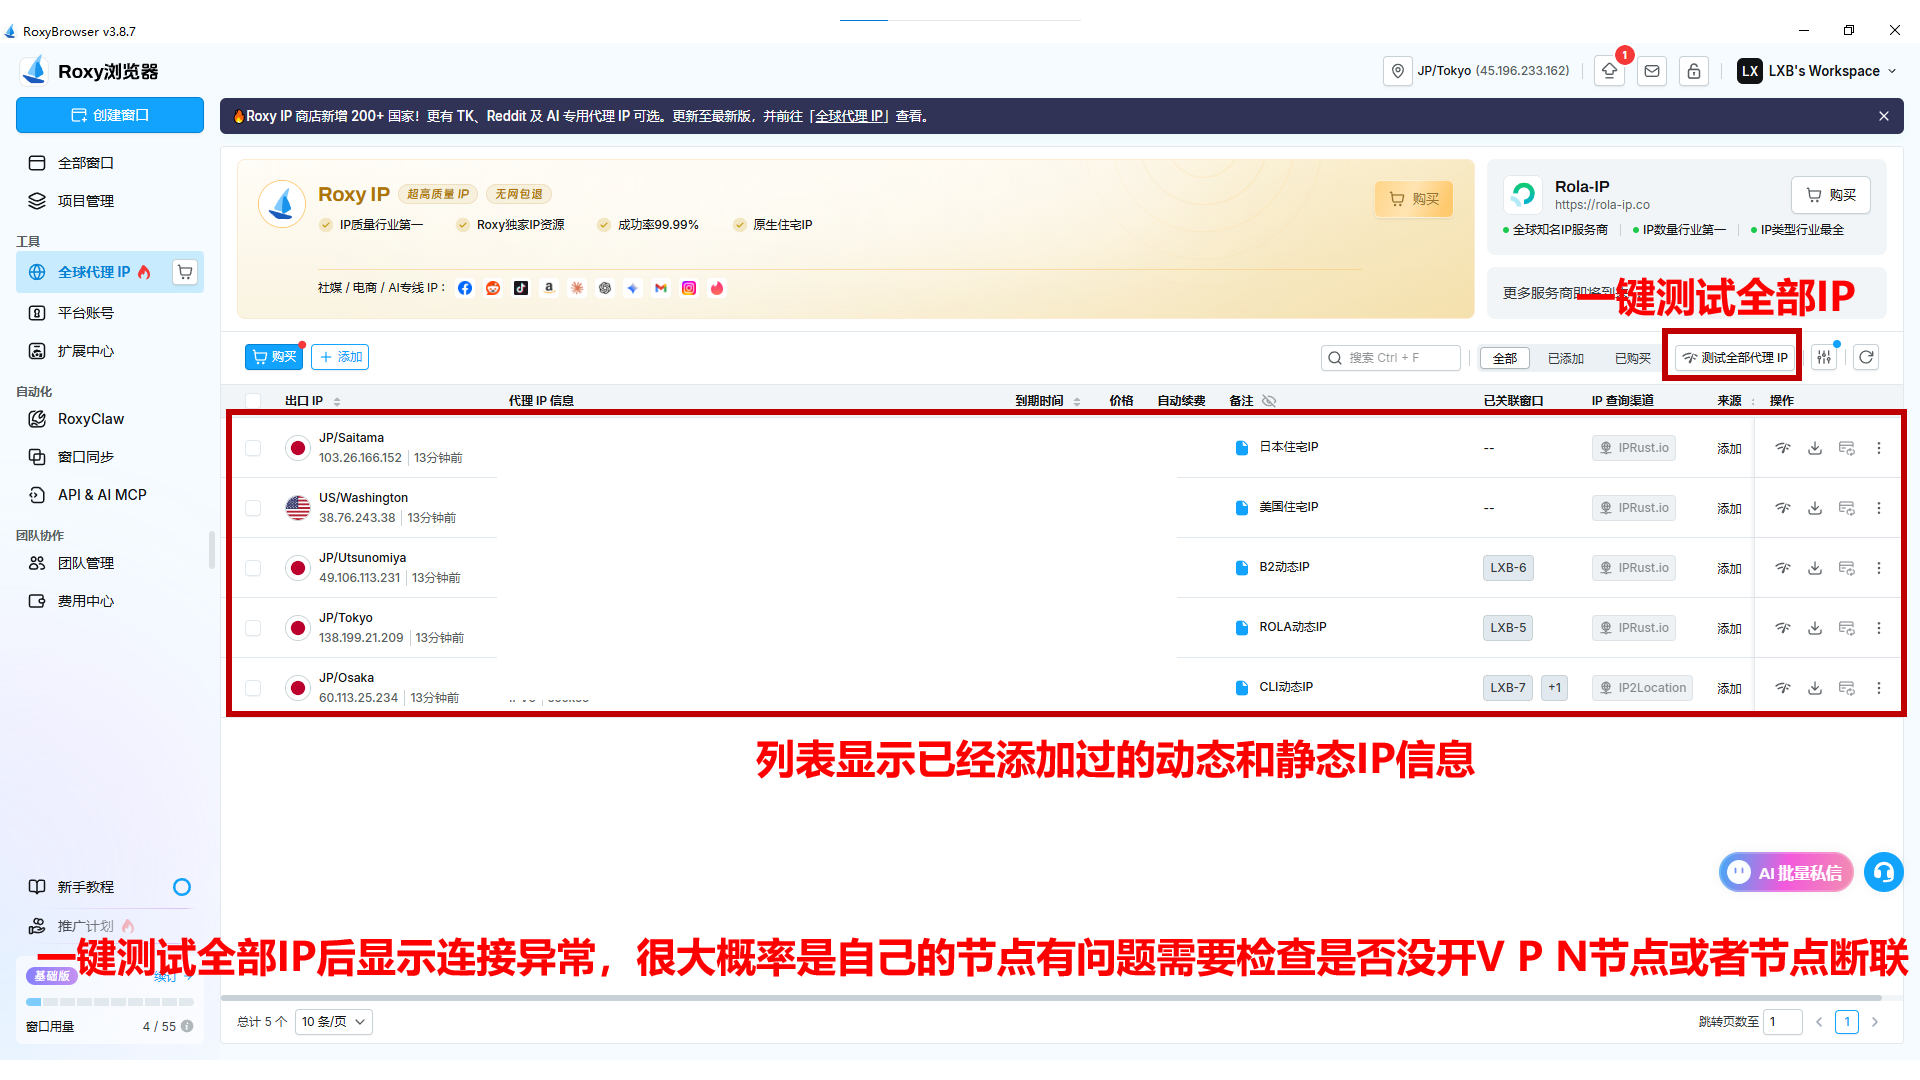Viewport: 1920px width, 1080px height.
Task: Click the IP2Location query channel tag
Action: coord(1642,688)
